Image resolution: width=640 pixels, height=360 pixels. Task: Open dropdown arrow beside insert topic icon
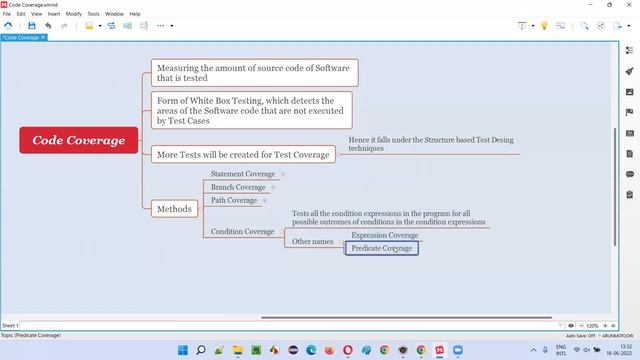[100, 26]
